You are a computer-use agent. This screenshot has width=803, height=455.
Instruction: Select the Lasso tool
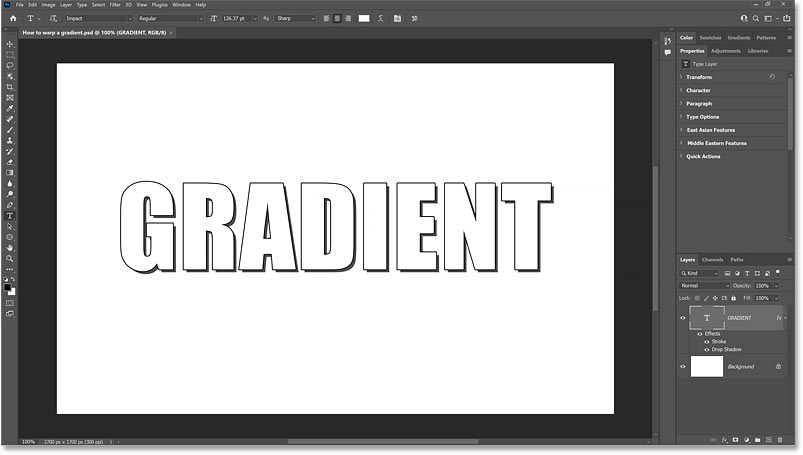click(10, 66)
